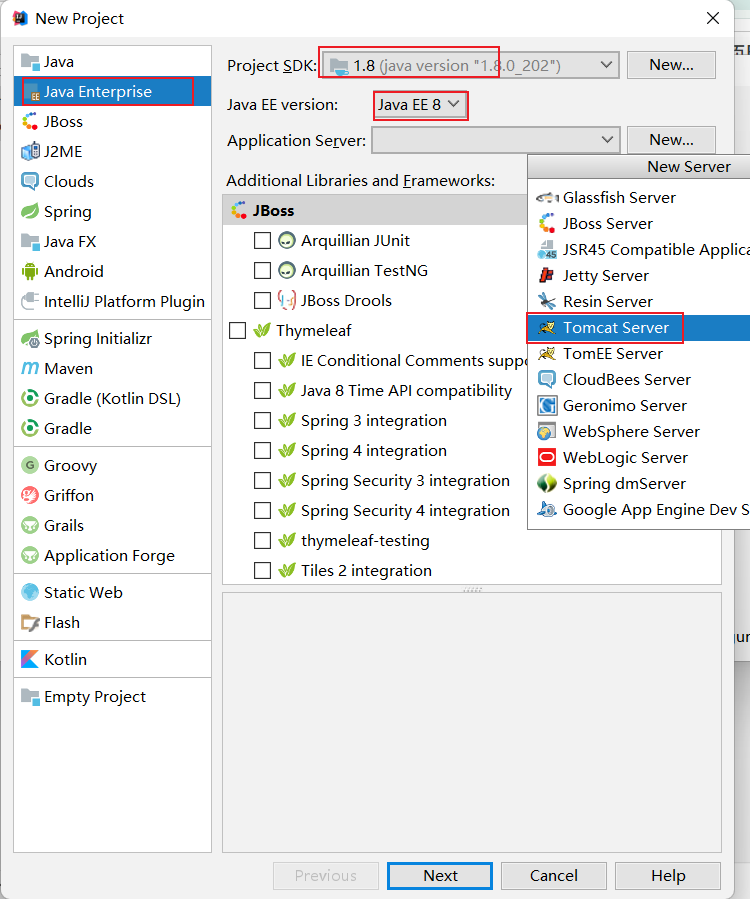This screenshot has height=899, width=750.
Task: Click the Next button
Action: point(440,875)
